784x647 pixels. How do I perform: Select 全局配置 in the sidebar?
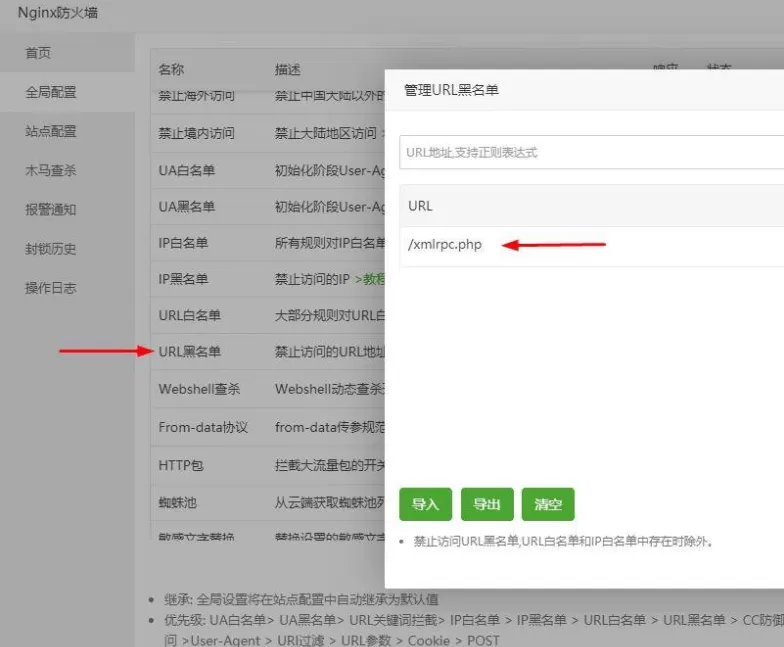tap(51, 92)
